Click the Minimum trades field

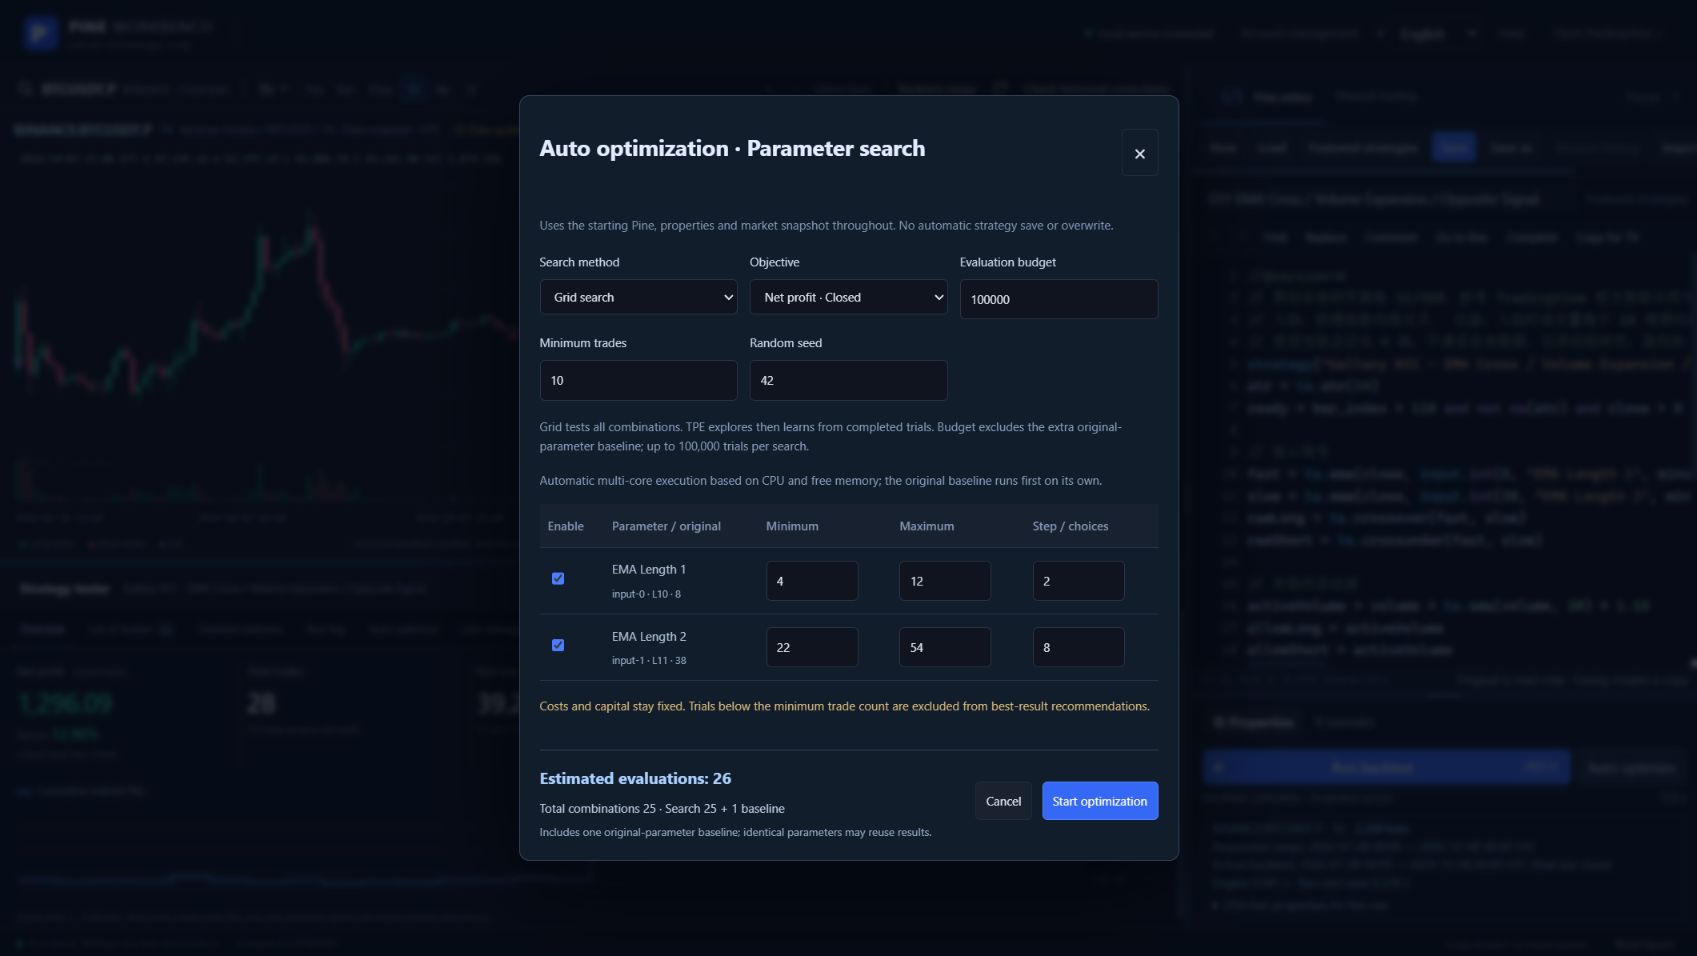point(638,380)
